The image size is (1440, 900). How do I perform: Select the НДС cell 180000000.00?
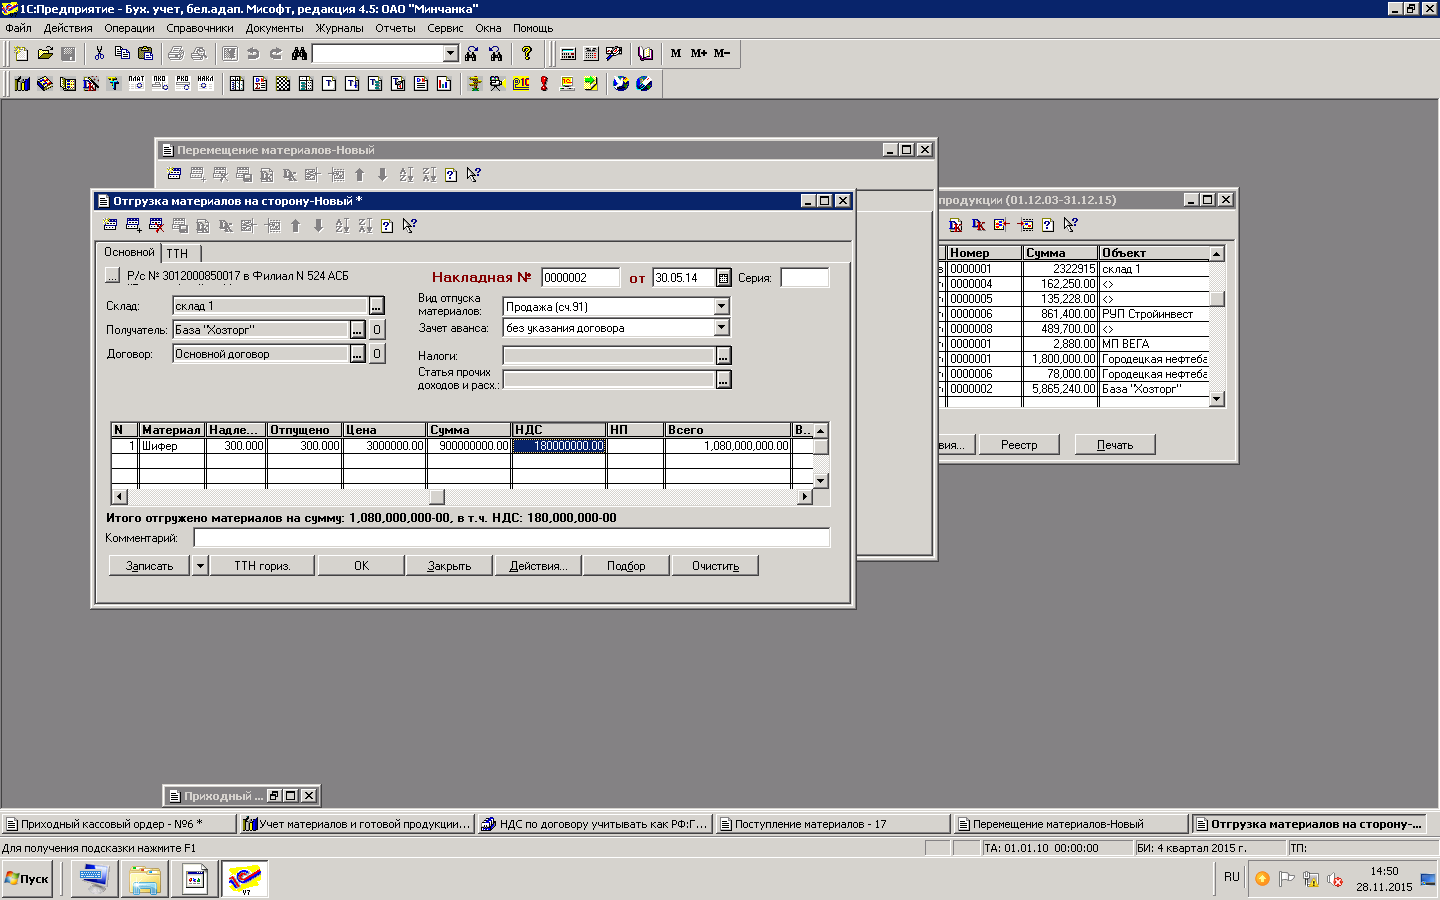[558, 446]
